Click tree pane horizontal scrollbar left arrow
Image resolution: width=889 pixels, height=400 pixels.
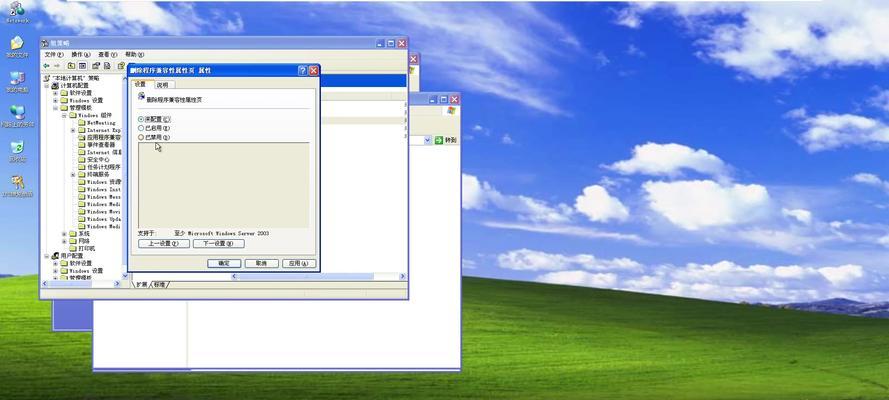(45, 283)
